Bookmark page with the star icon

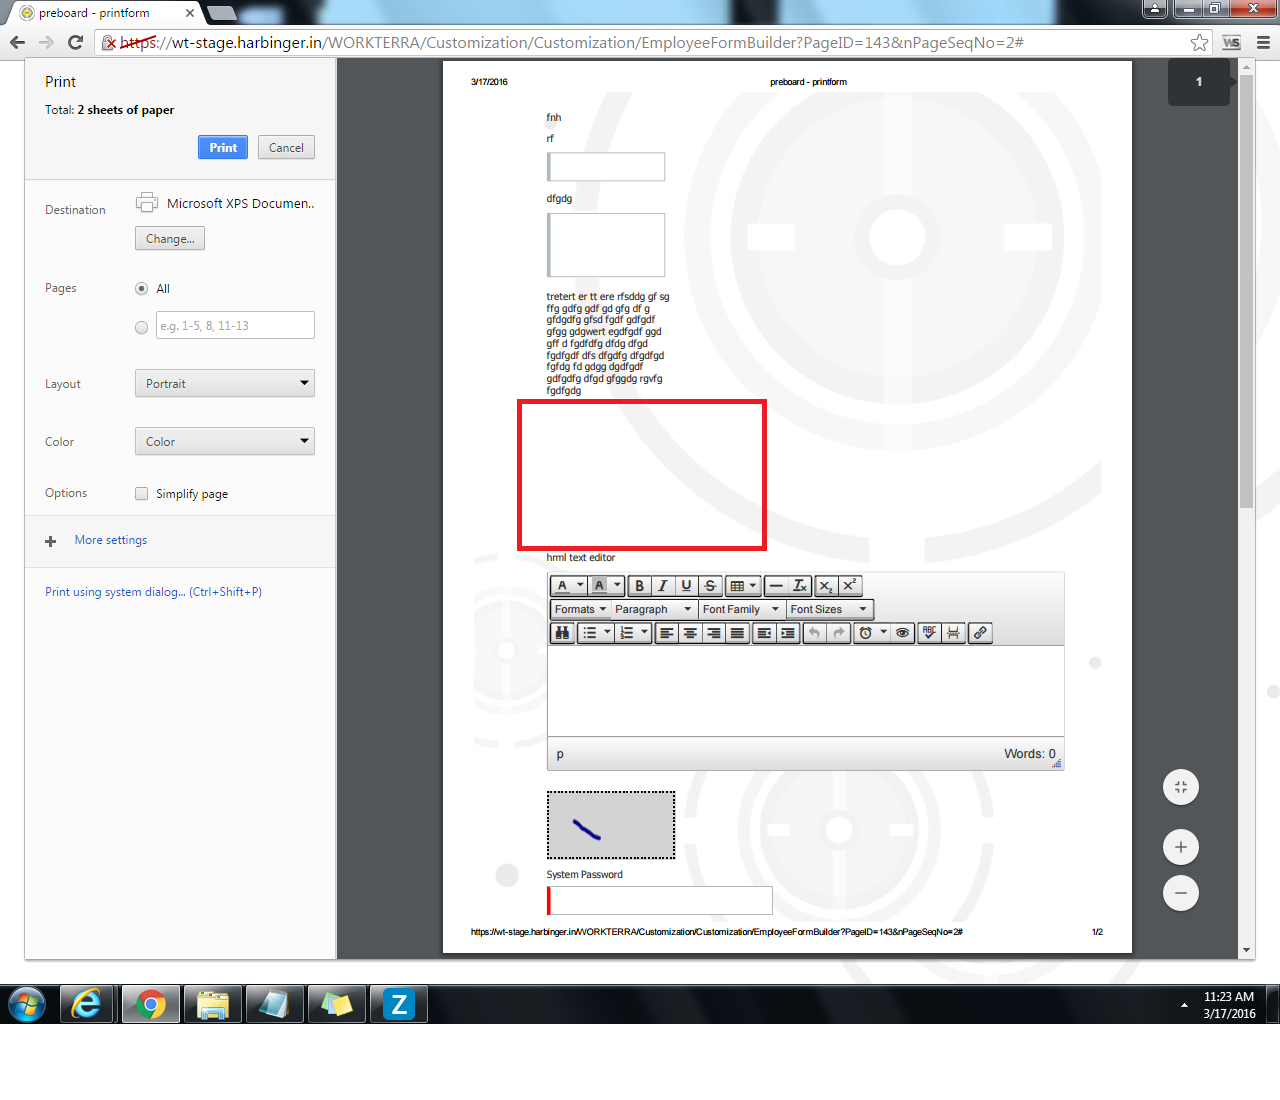[x=1199, y=42]
